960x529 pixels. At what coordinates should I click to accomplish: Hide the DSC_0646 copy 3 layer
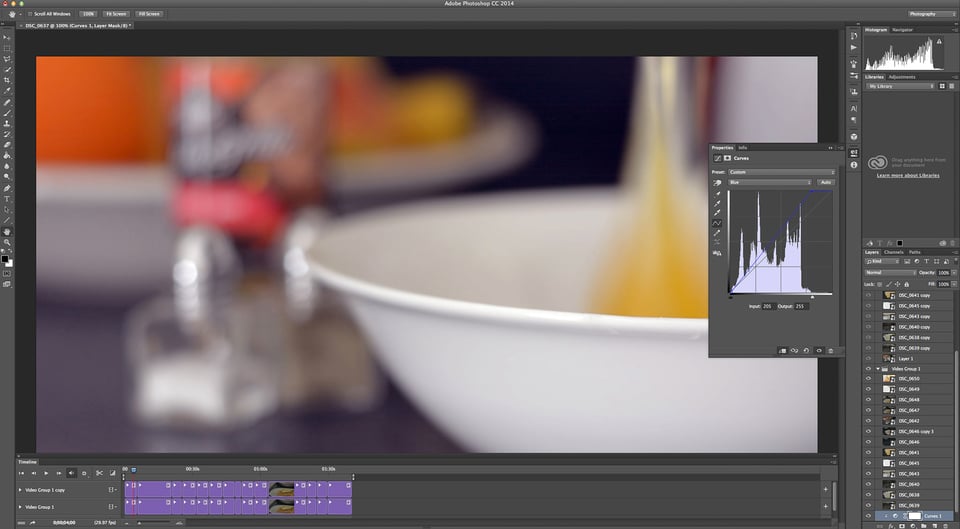868,432
